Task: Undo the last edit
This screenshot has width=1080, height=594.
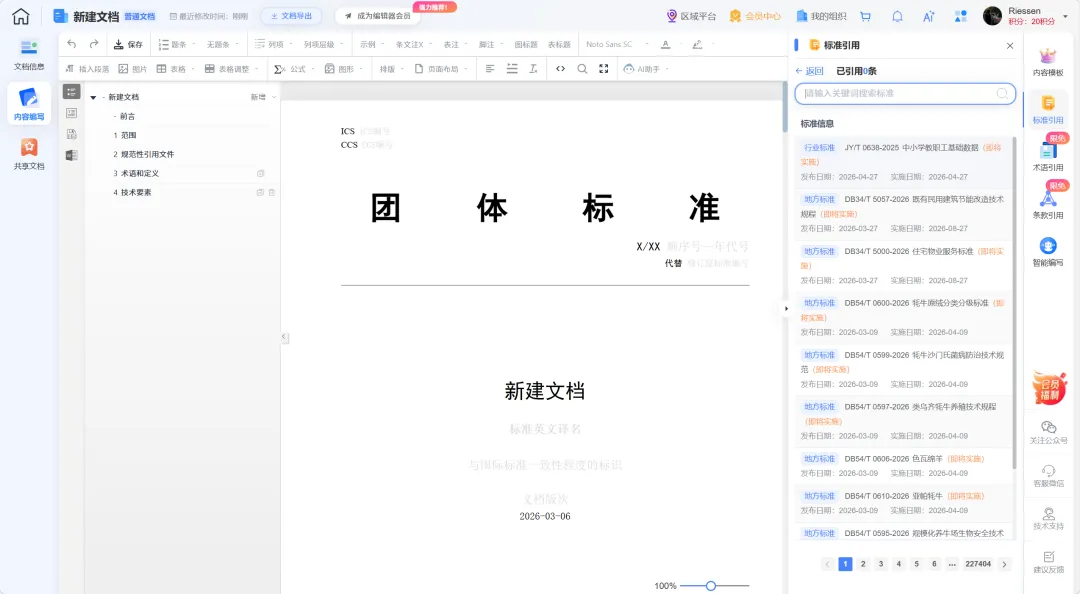Action: (x=72, y=44)
